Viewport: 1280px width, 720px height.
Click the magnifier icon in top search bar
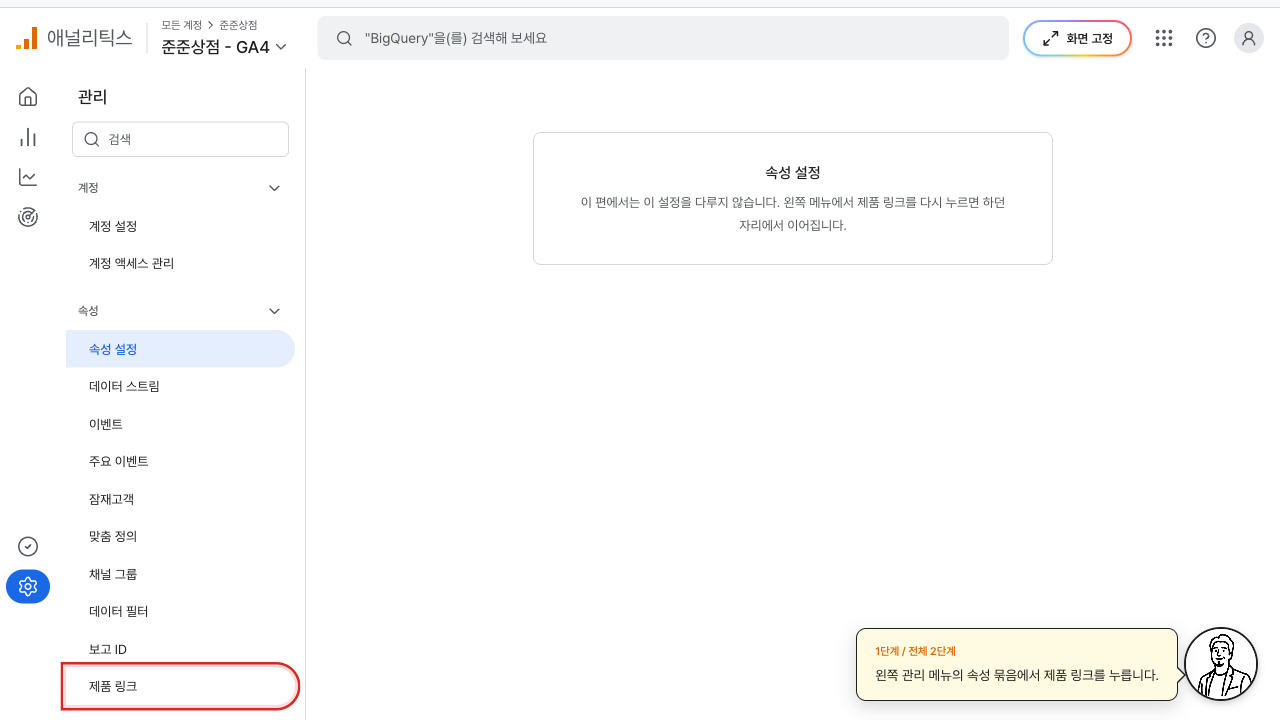pos(344,38)
